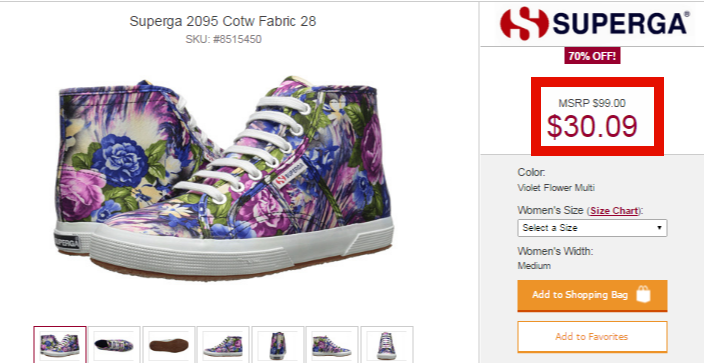View the front laces thumbnail
This screenshot has height=363, width=704.
click(387, 344)
